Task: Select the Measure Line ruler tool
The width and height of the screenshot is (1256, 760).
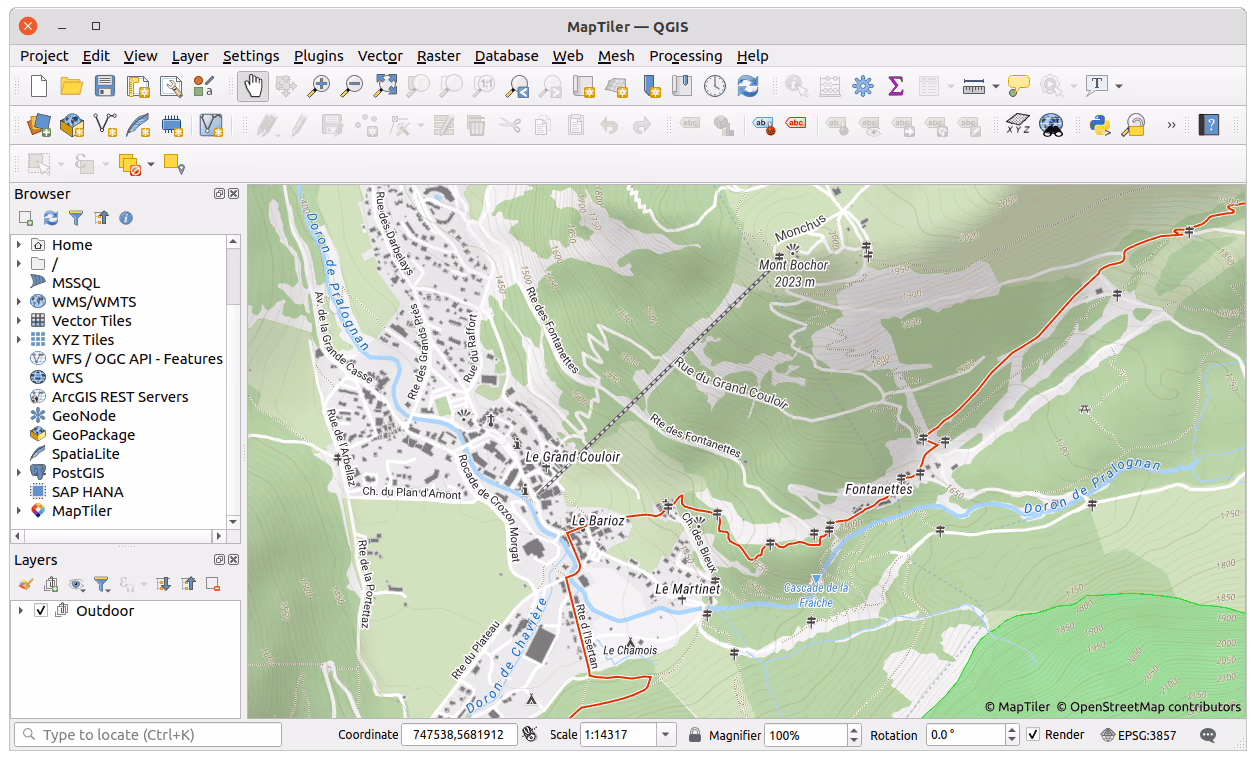Action: pyautogui.click(x=974, y=87)
